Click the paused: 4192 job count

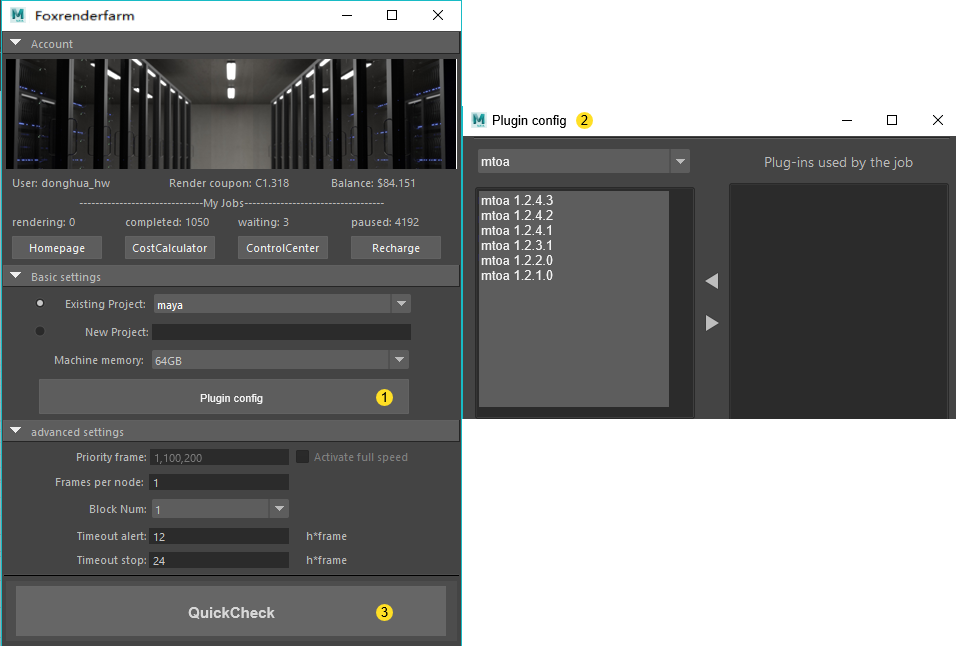coord(385,222)
